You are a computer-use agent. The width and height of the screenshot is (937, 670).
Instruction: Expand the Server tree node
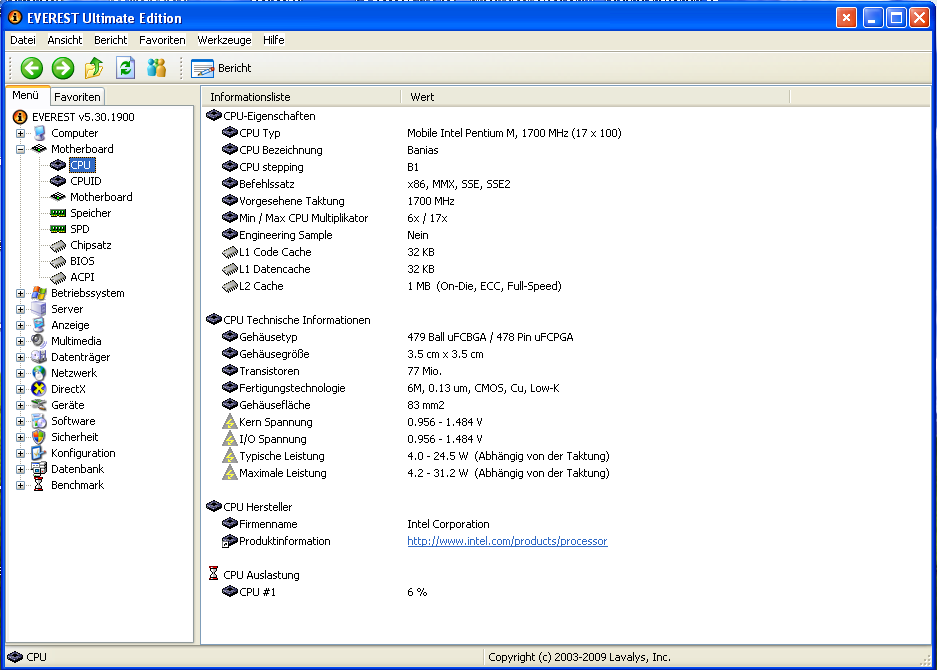tap(20, 310)
